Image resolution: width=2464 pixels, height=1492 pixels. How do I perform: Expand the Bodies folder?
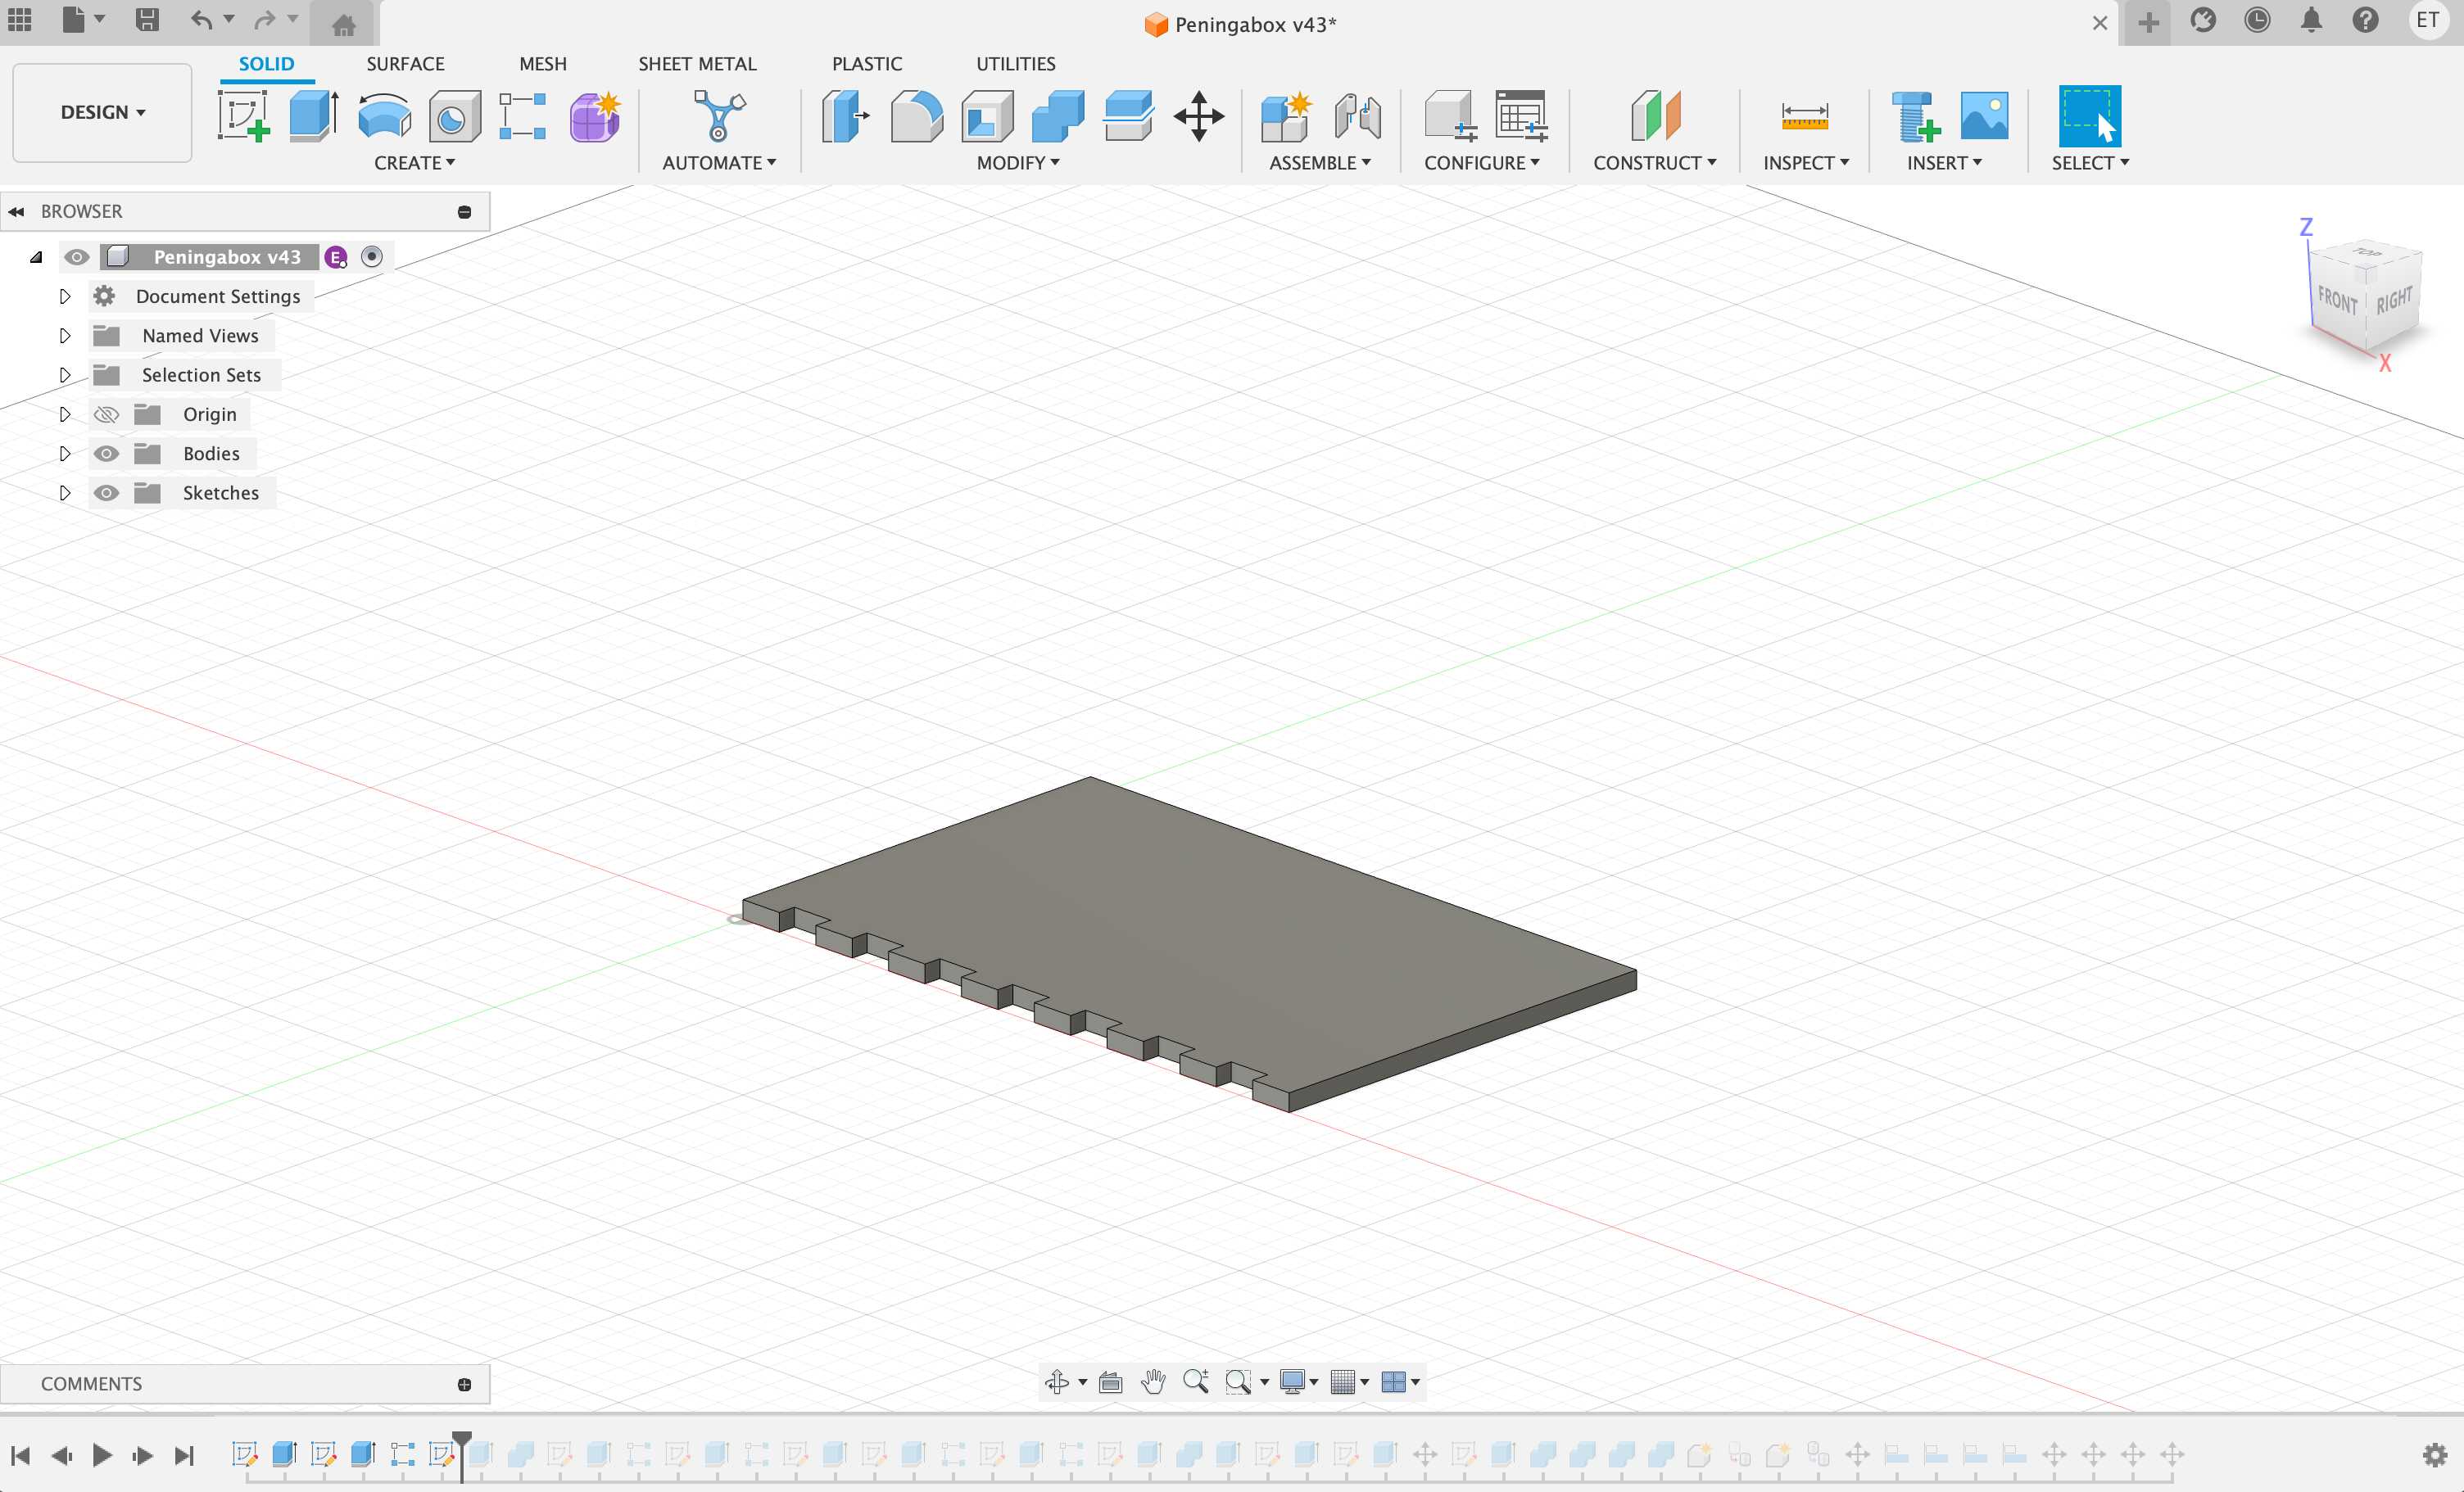click(65, 453)
